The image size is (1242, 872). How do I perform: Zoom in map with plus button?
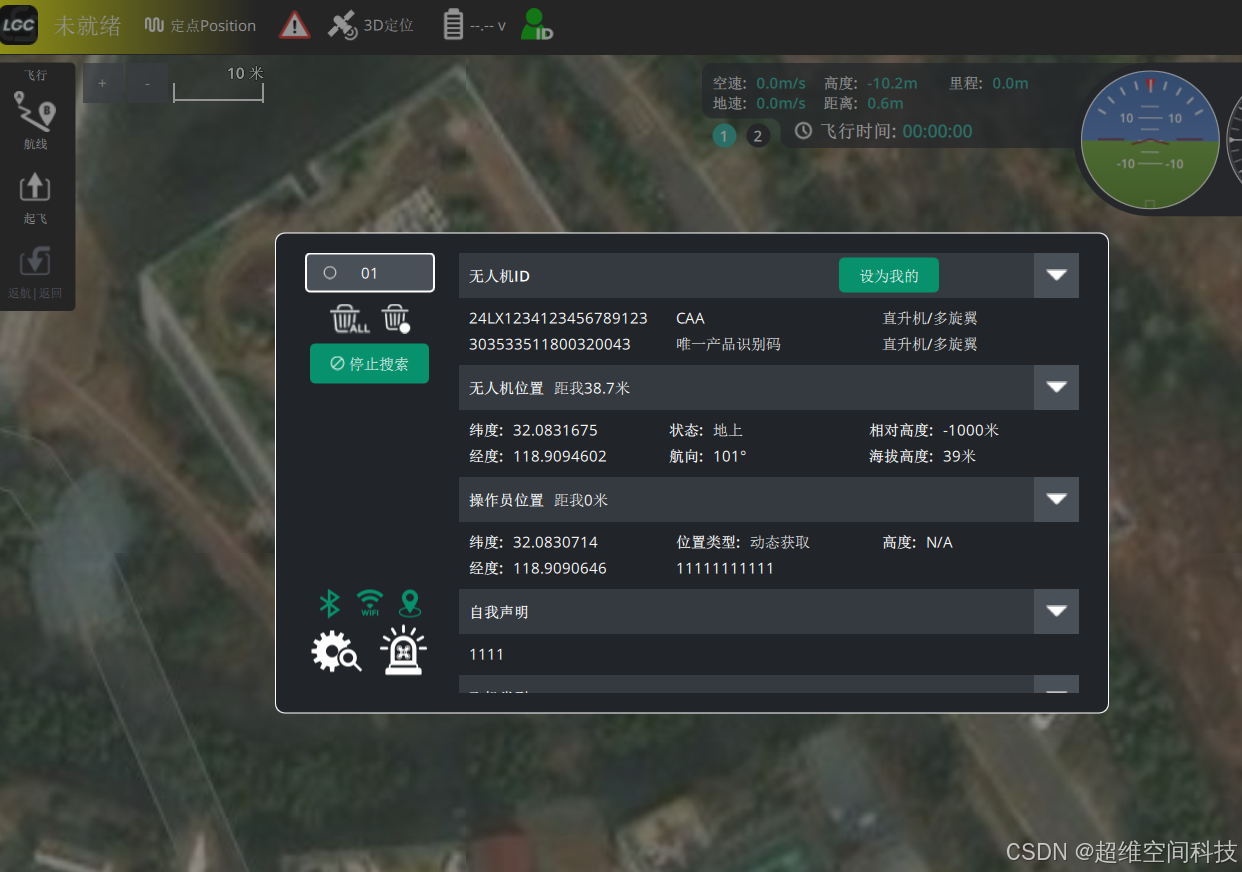click(102, 84)
